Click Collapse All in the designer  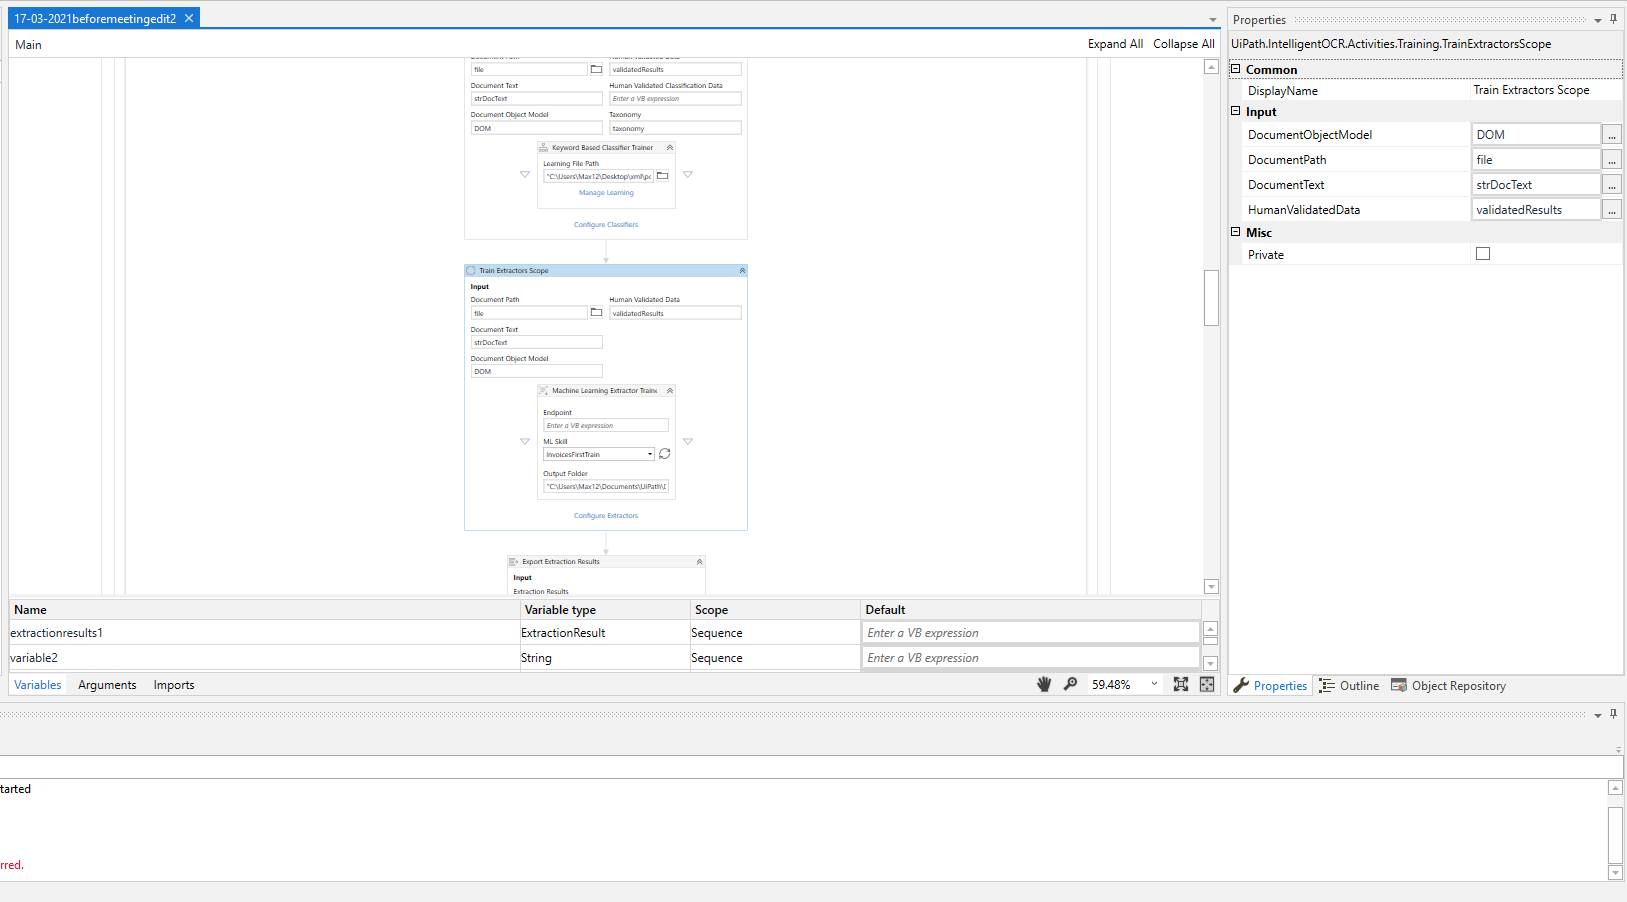tap(1184, 44)
